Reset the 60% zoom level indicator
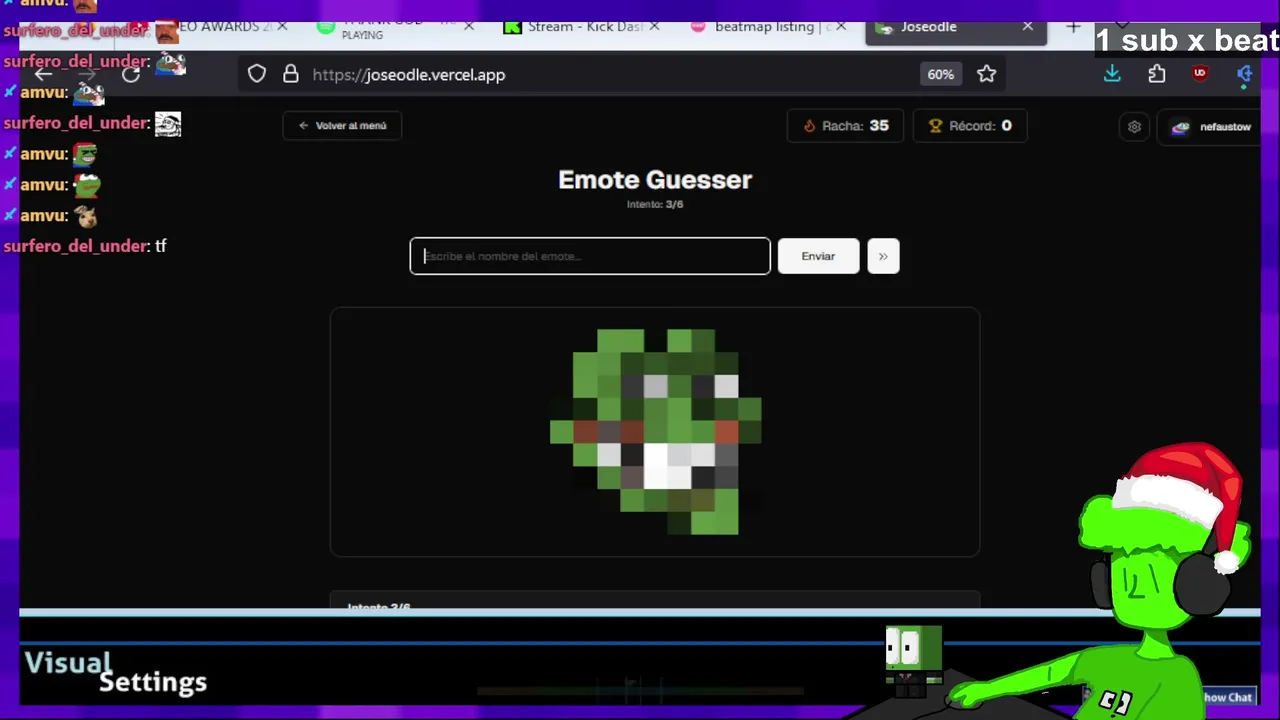The width and height of the screenshot is (1280, 720). [940, 74]
